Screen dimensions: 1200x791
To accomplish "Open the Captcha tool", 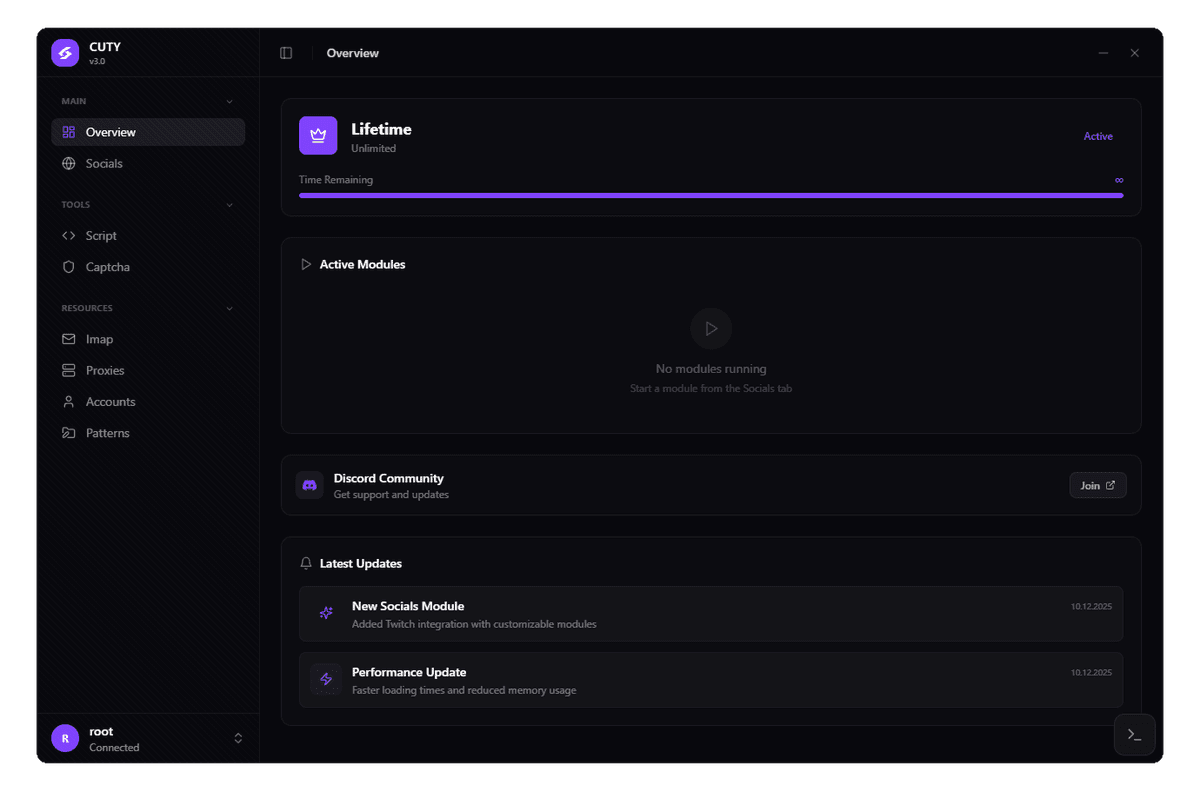I will tap(106, 267).
